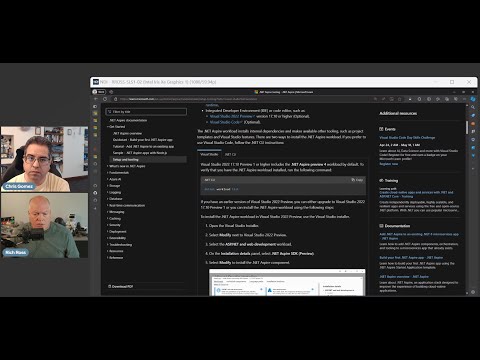480x360 pixels.
Task: Open Tutorial Add .NET Aspire to existing app
Action: [143, 146]
